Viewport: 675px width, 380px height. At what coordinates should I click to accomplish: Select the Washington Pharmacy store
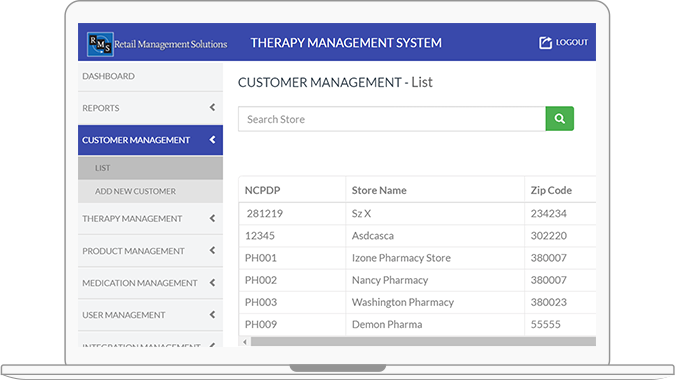pyautogui.click(x=403, y=302)
